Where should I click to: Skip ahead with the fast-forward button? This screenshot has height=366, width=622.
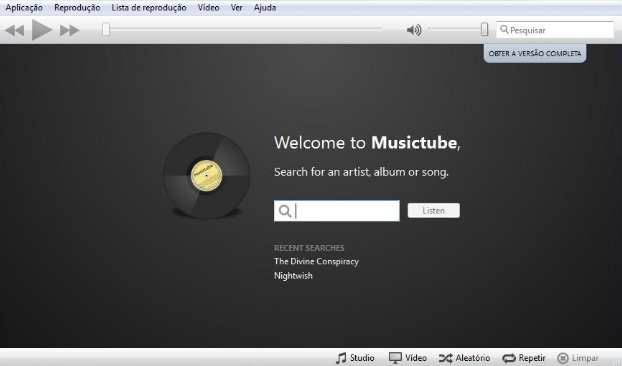click(x=69, y=30)
